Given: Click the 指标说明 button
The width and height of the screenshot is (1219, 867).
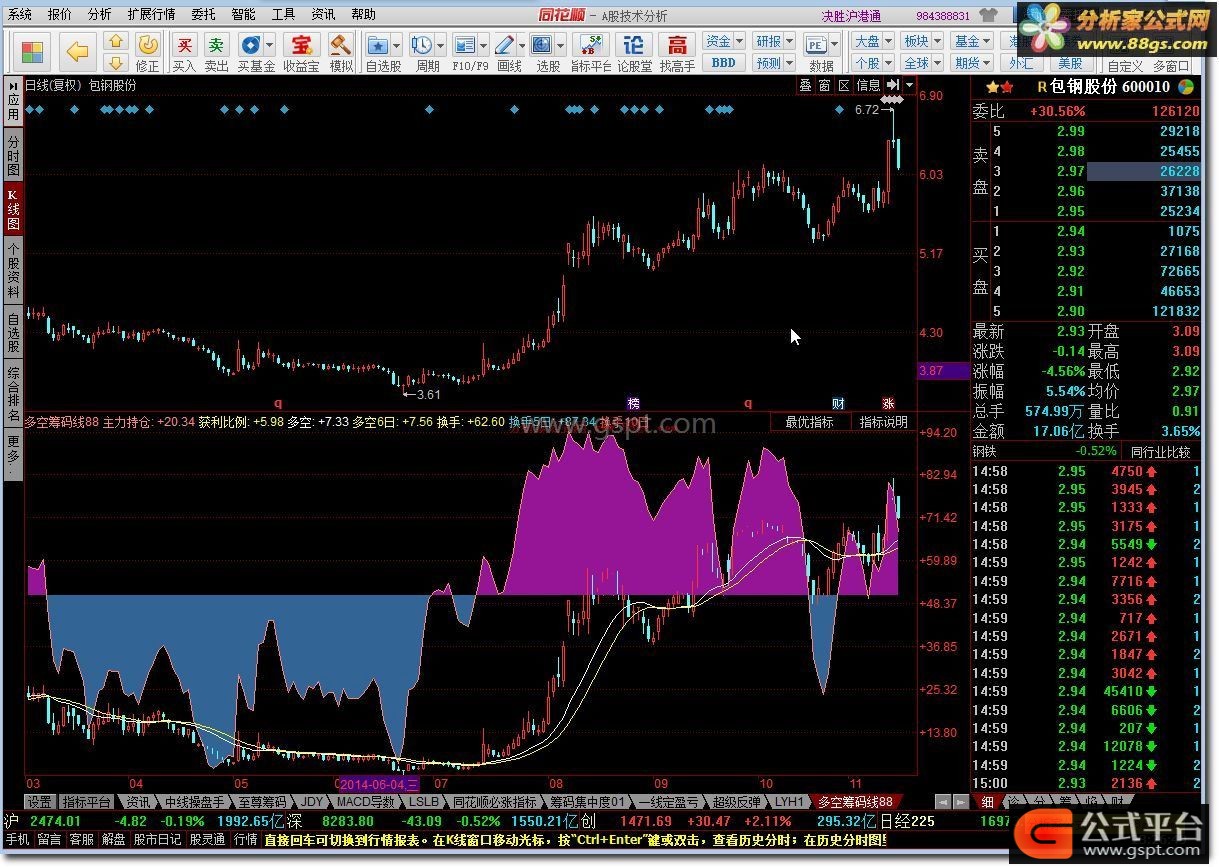Looking at the screenshot, I should [883, 422].
